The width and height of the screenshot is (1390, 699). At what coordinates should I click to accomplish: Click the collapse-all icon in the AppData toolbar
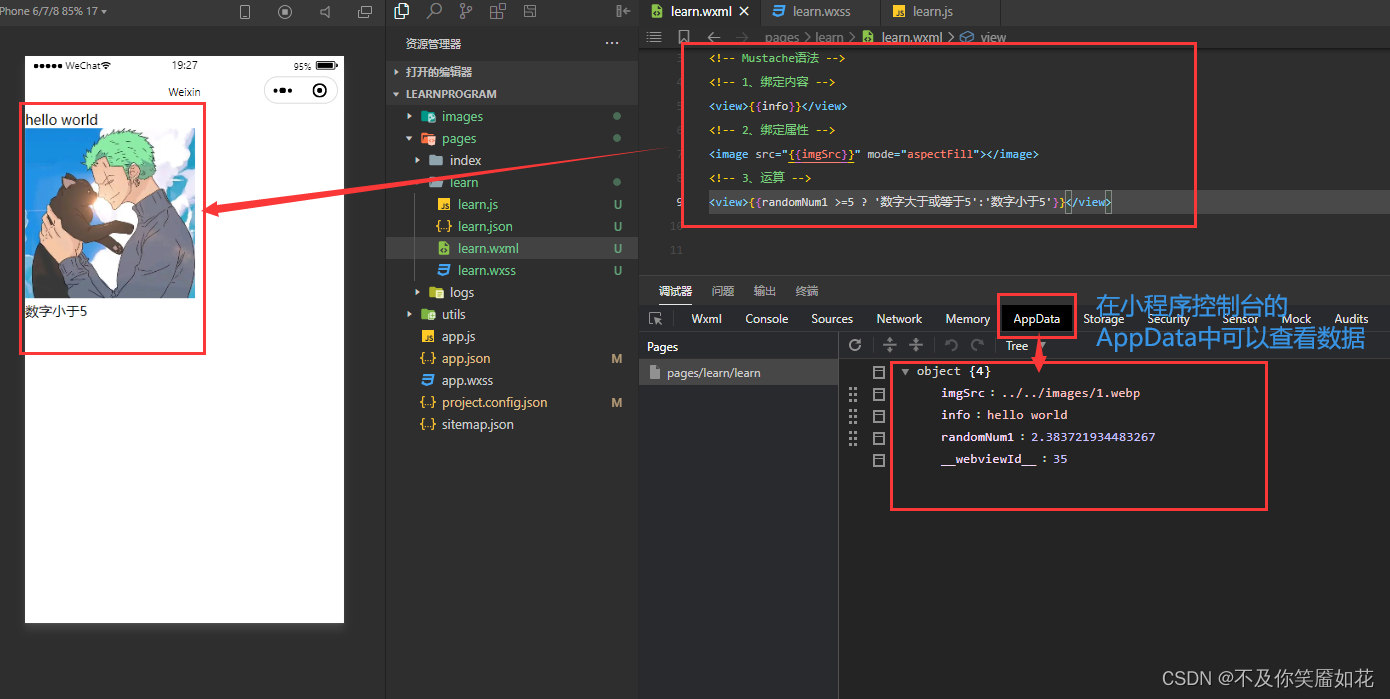point(915,345)
